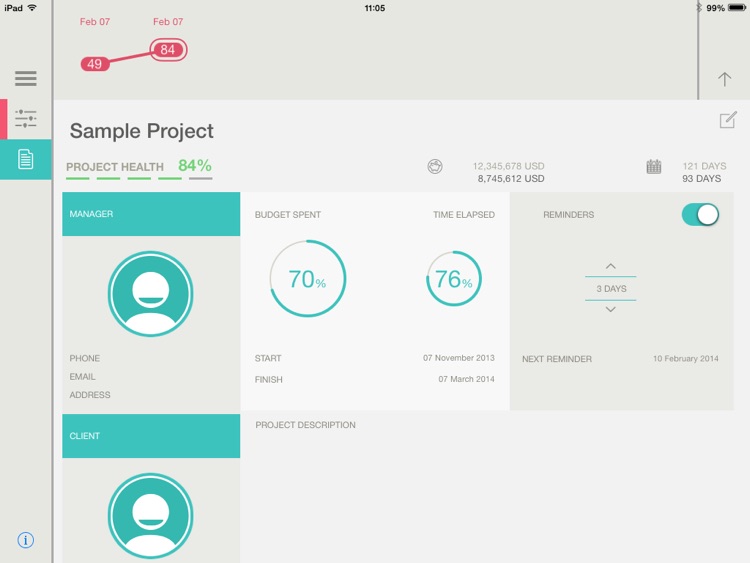
Task: Tap the up arrow icon
Action: point(725,79)
